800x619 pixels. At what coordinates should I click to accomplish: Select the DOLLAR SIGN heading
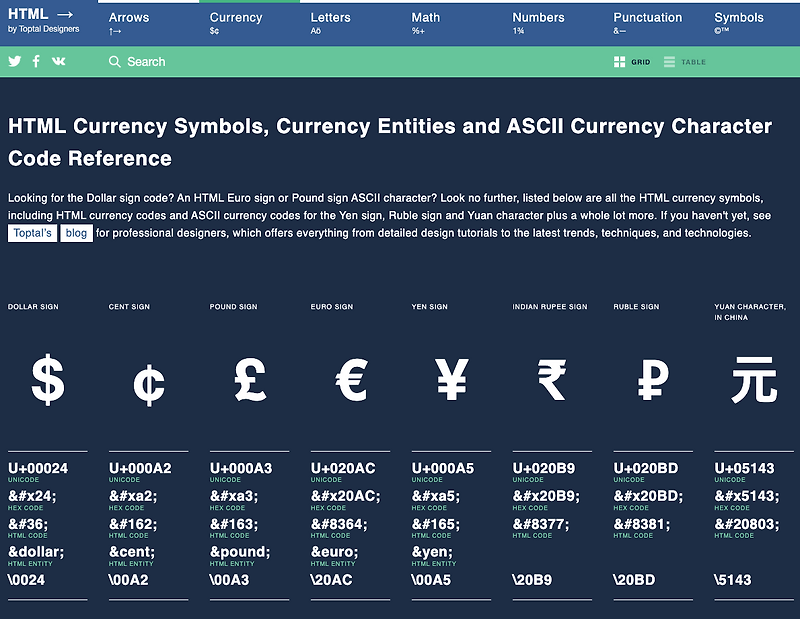tap(33, 307)
